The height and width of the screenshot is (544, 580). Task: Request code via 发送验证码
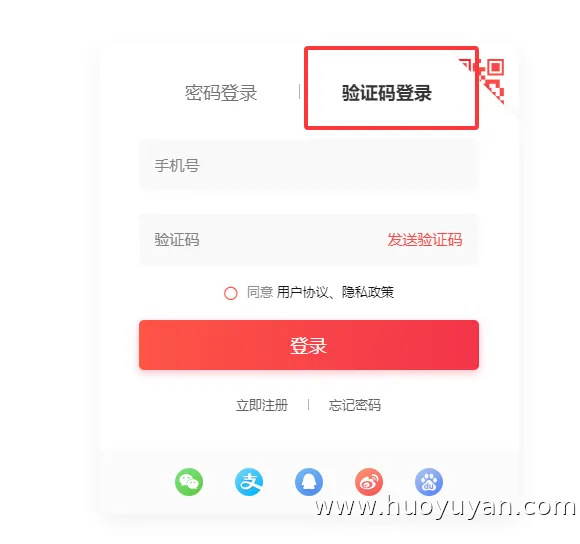tap(425, 240)
